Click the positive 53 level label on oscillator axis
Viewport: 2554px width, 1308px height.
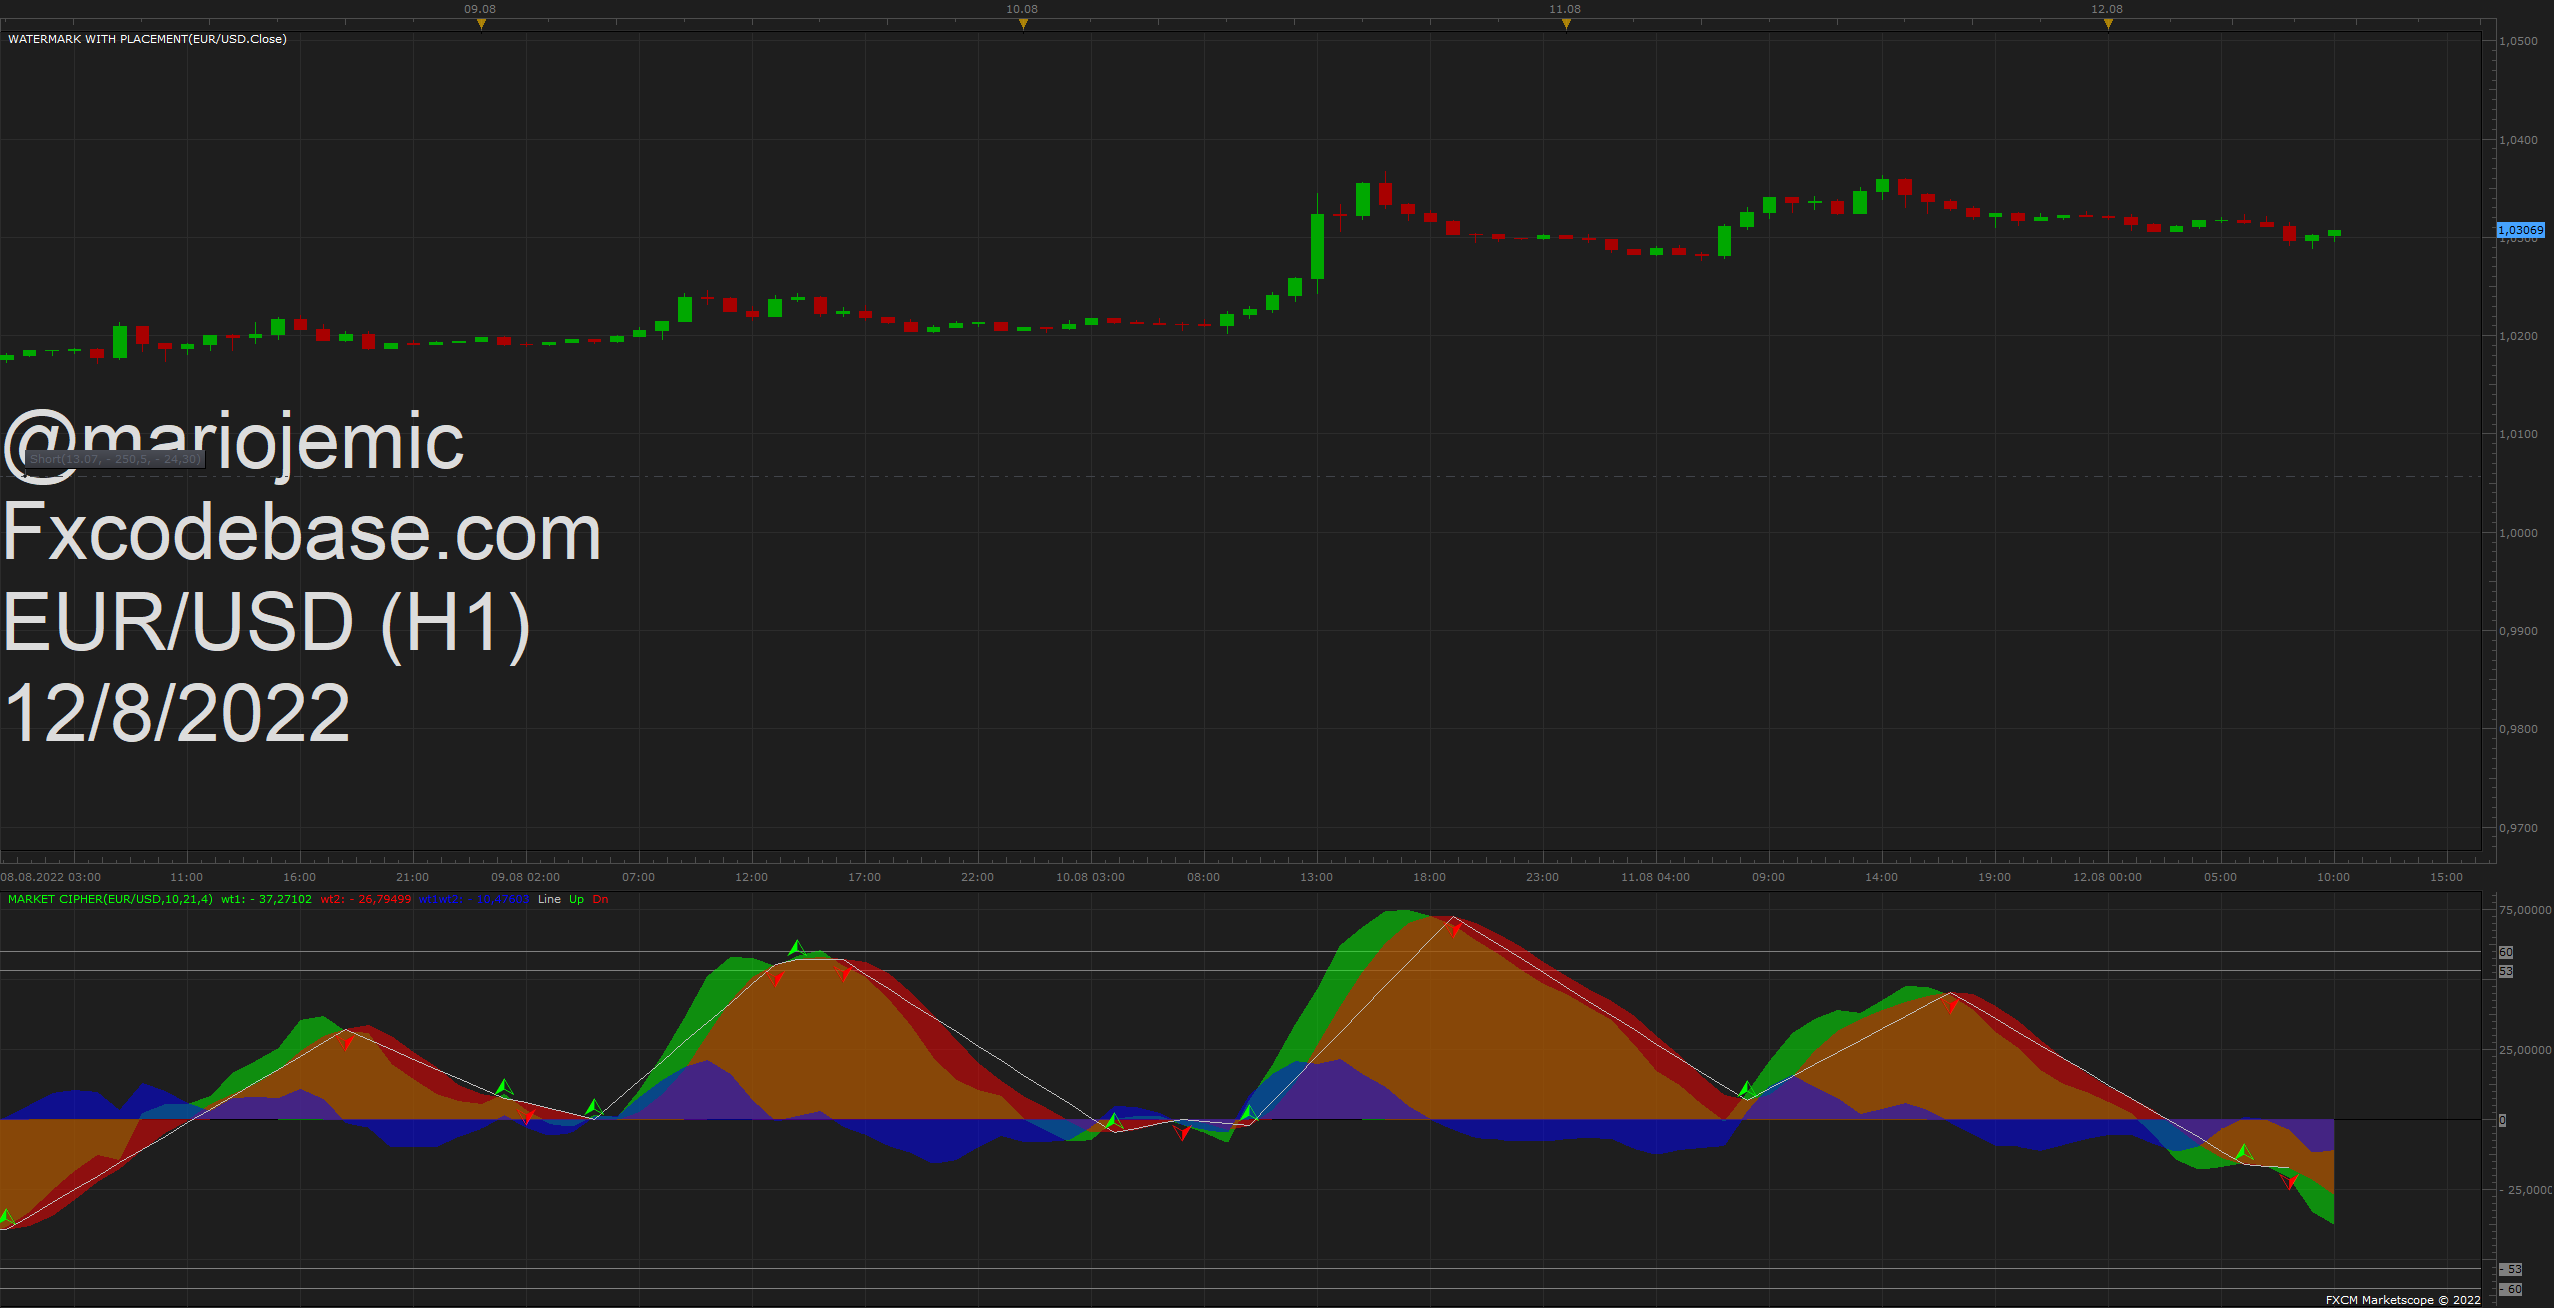2505,971
